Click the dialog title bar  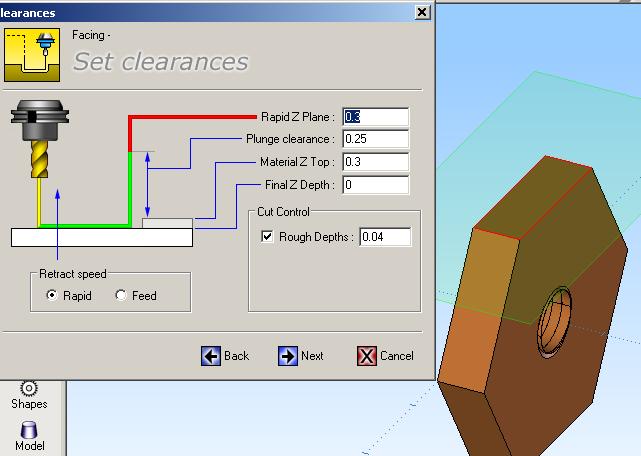pos(200,12)
